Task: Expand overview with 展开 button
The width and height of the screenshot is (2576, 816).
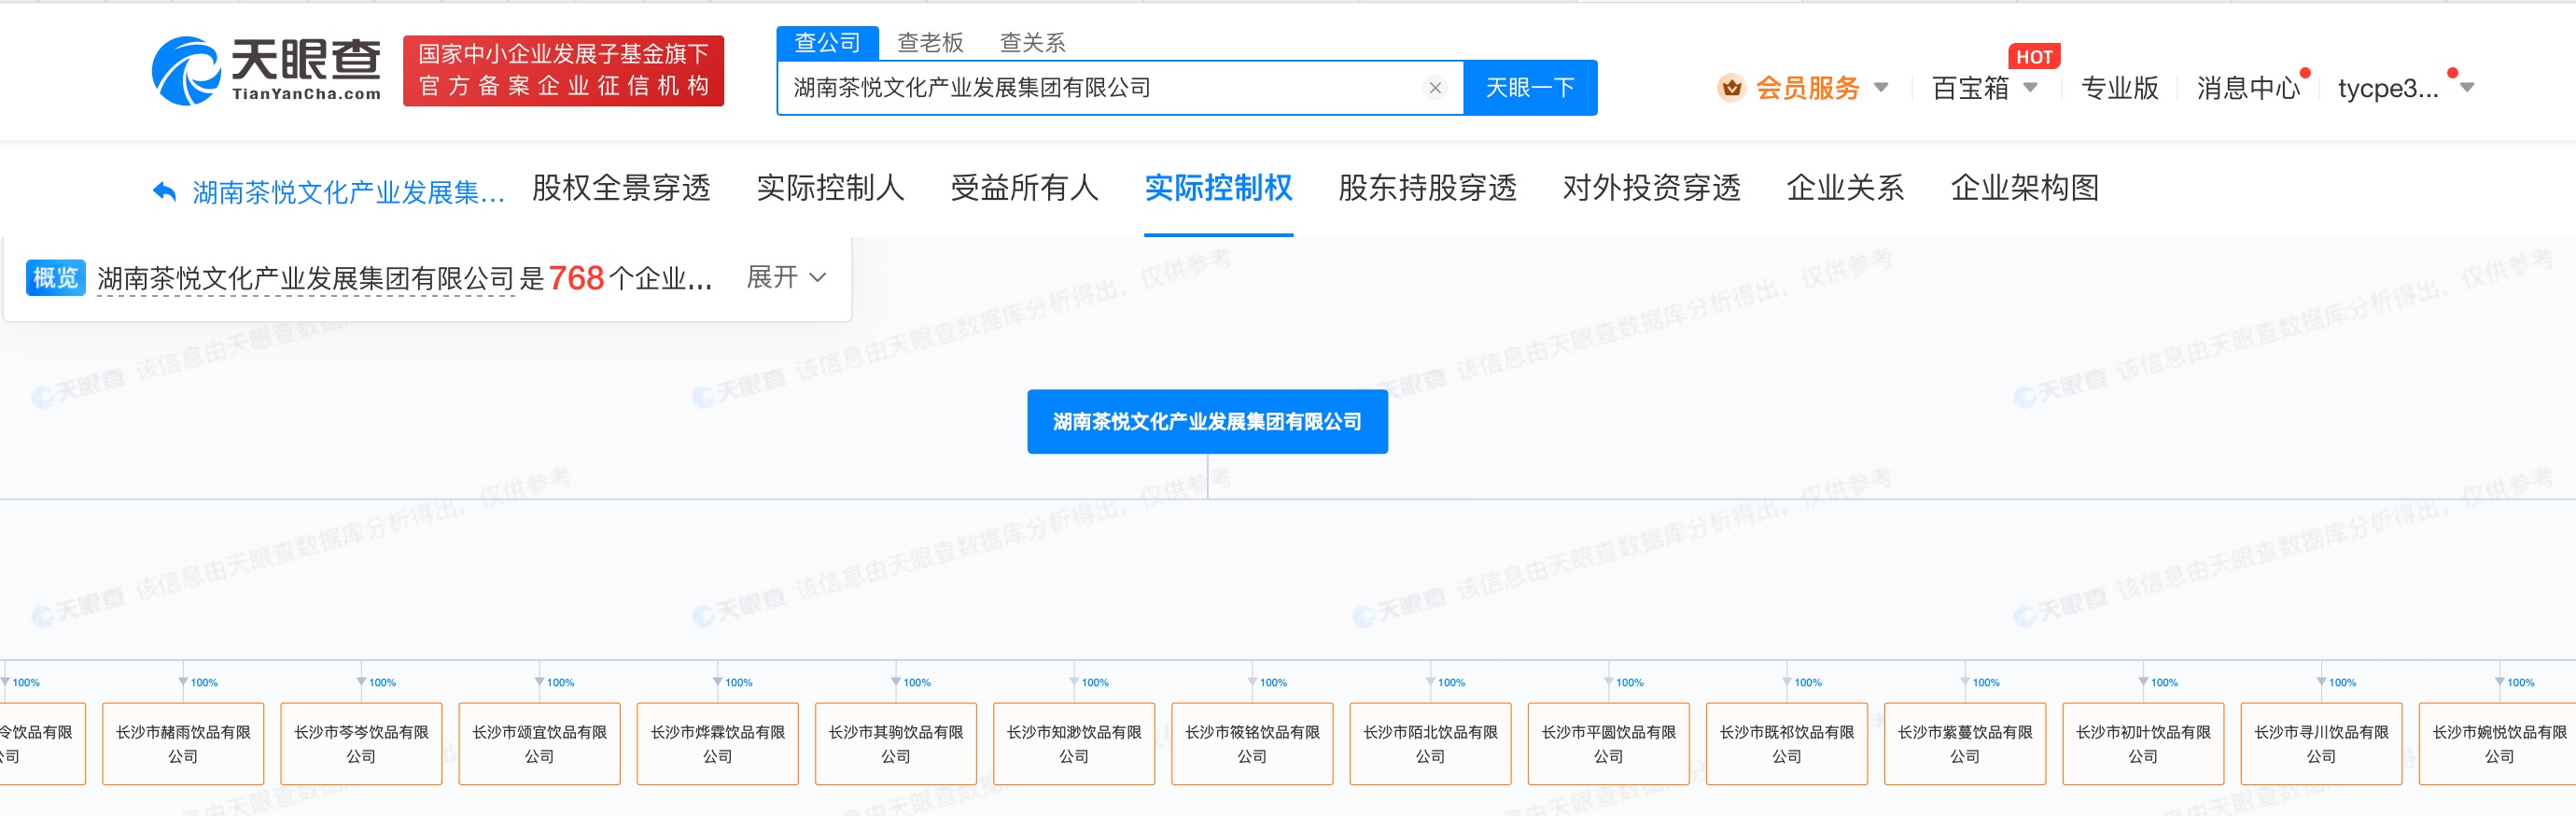Action: tap(786, 277)
